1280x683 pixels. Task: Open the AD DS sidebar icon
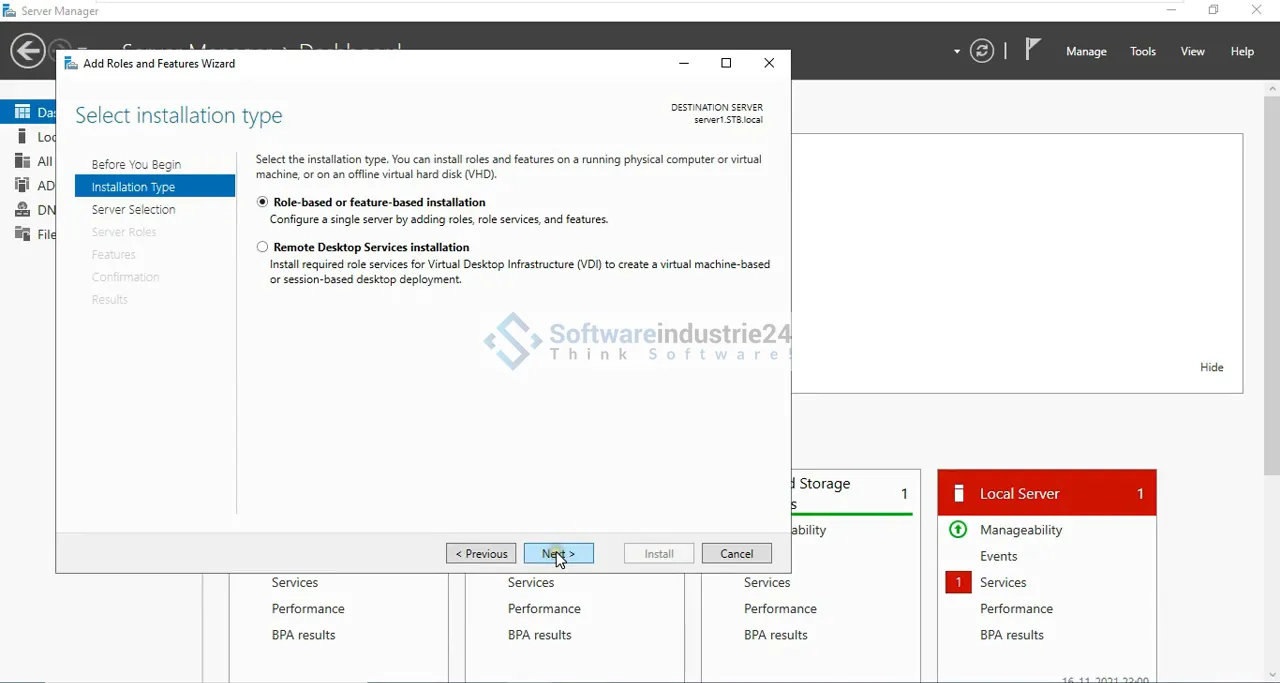coord(22,185)
